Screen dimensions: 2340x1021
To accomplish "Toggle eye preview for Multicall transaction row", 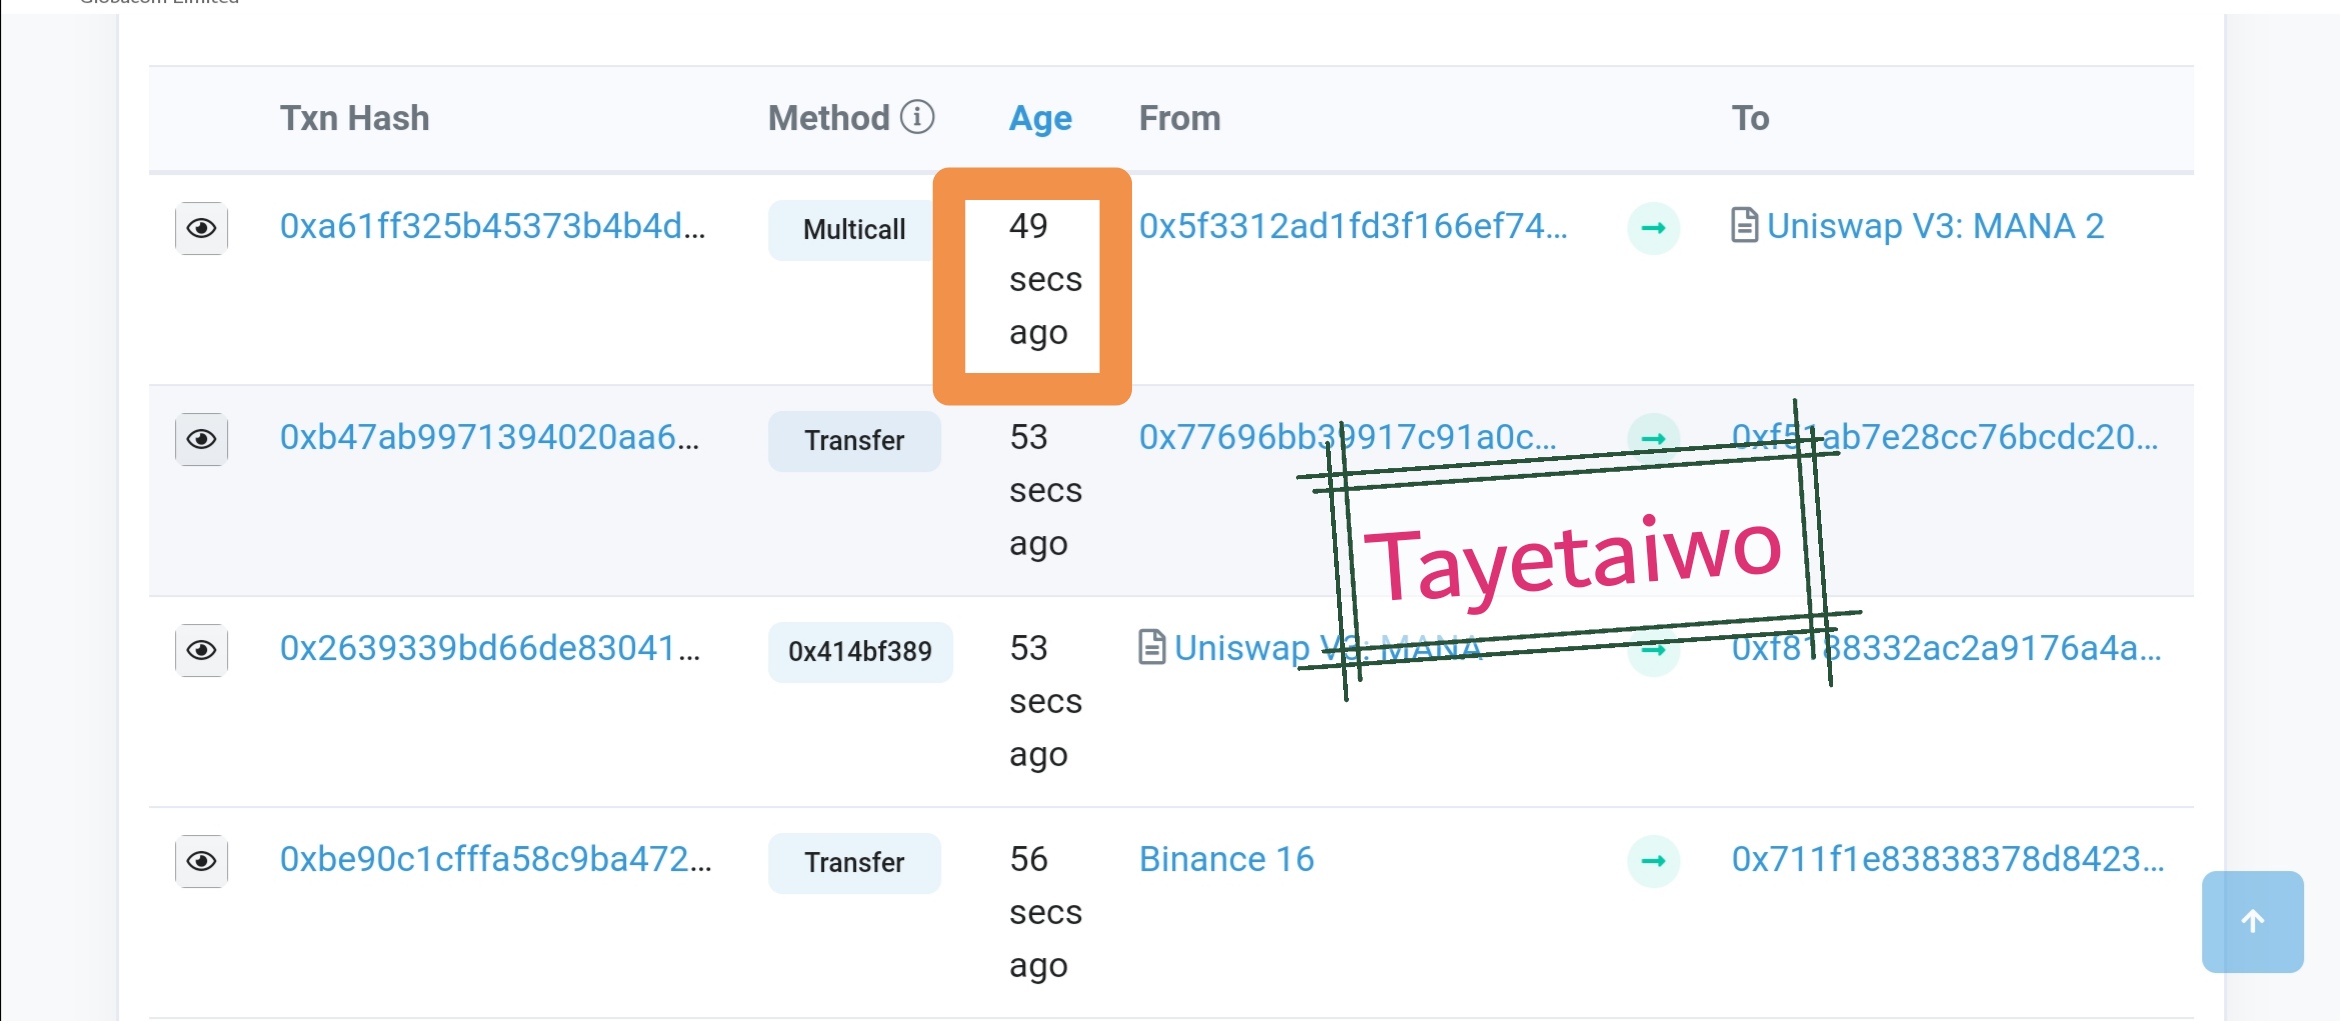I will [x=201, y=229].
